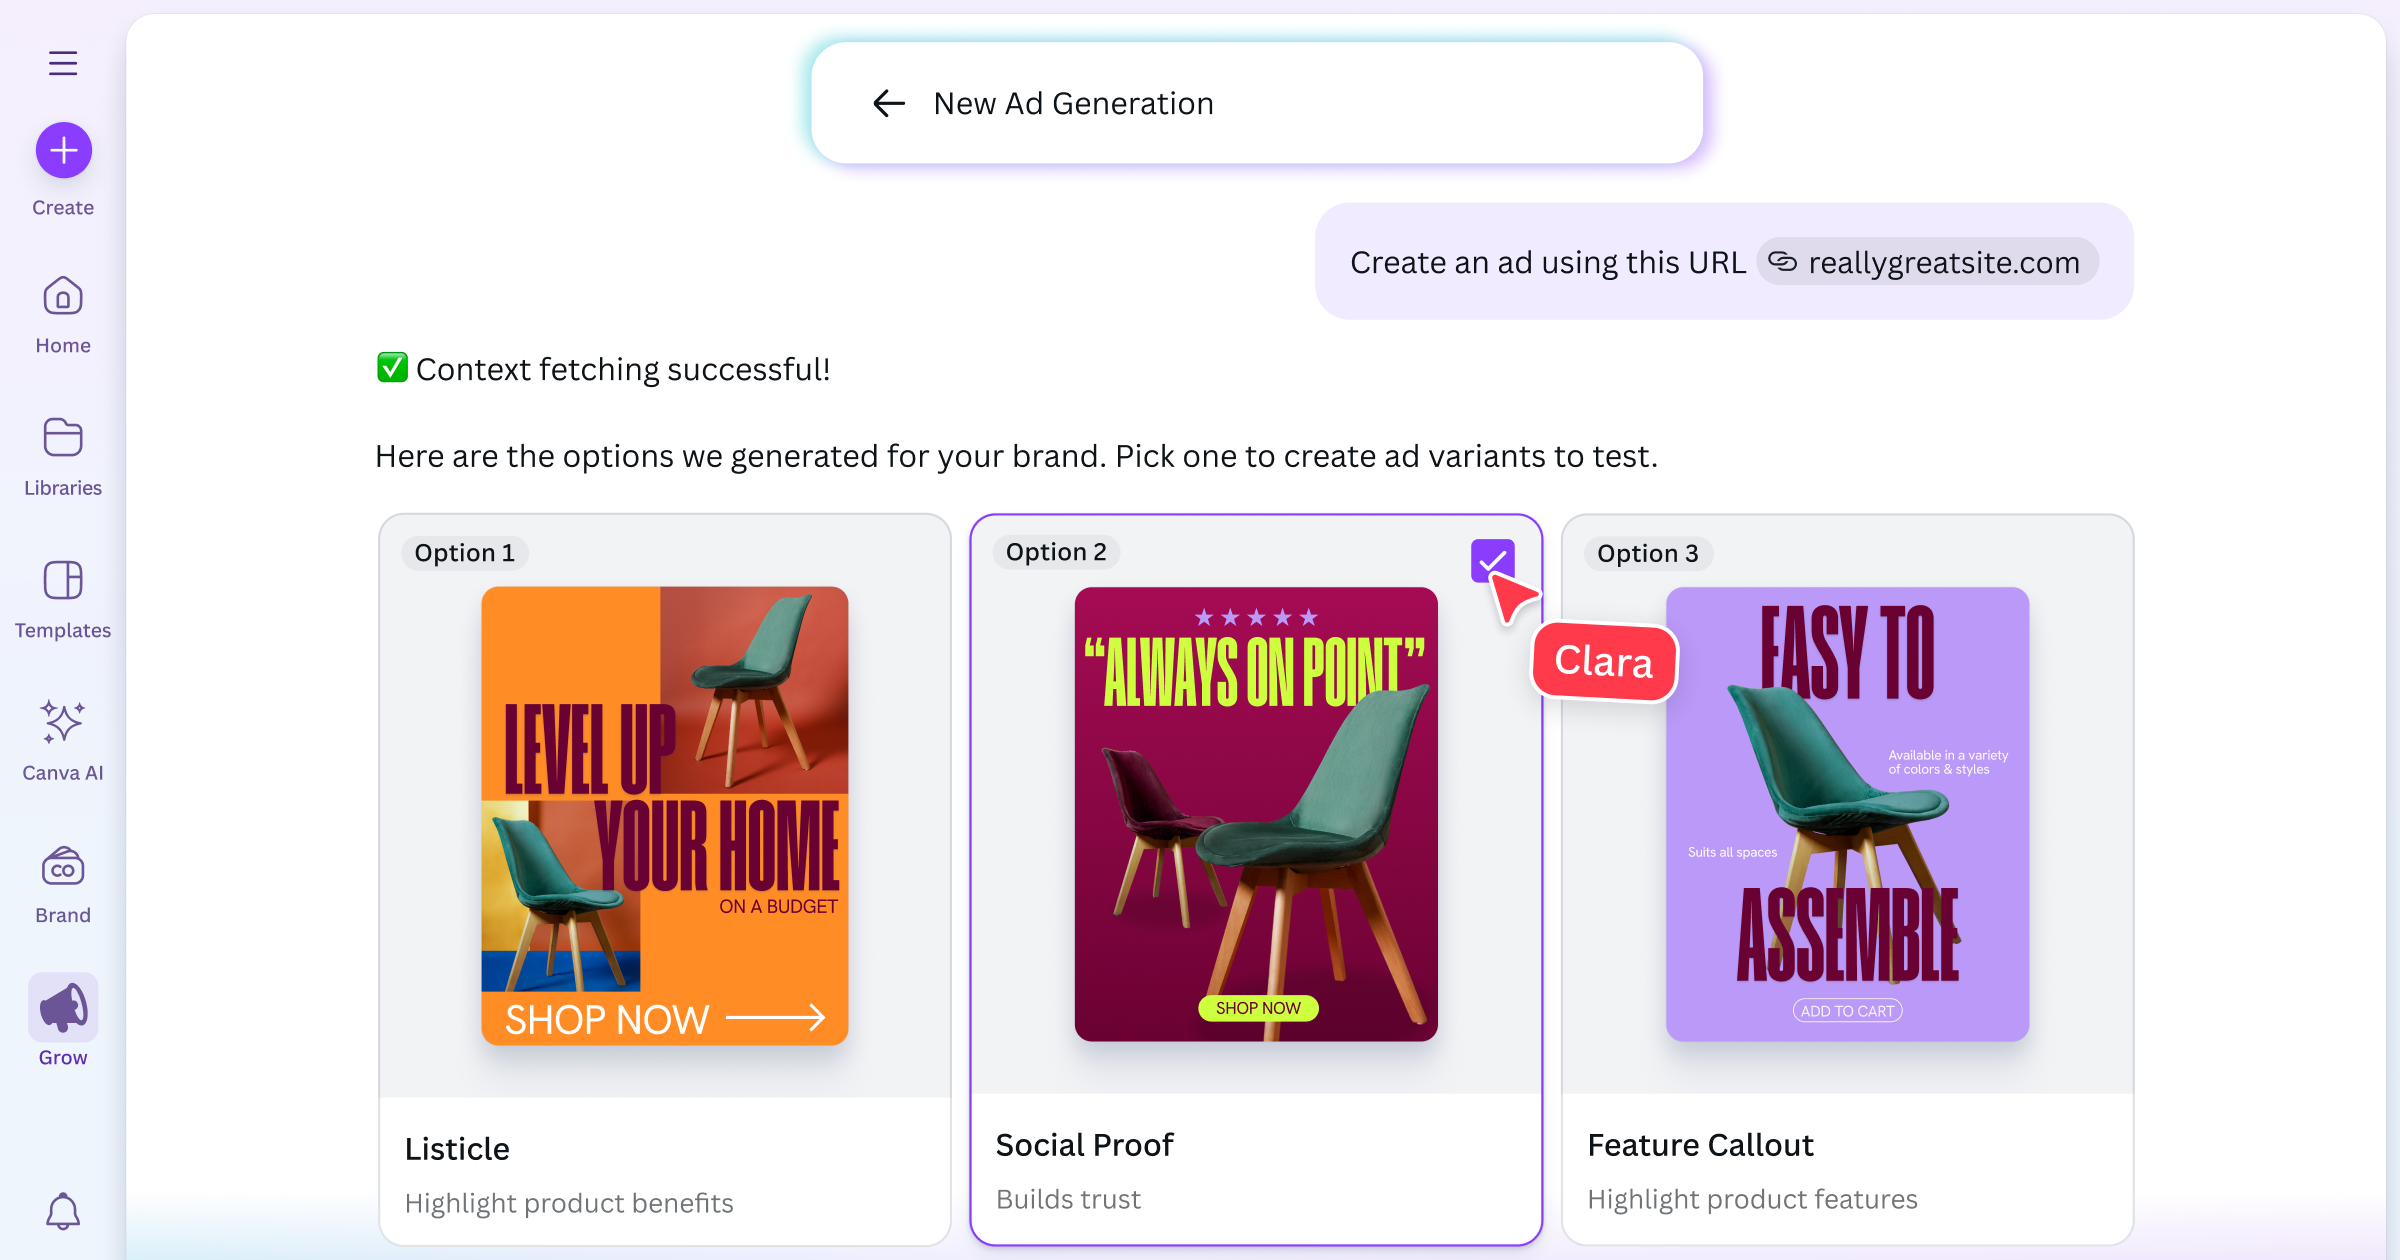Open the hamburger navigation menu
This screenshot has width=2400, height=1260.
tap(63, 62)
